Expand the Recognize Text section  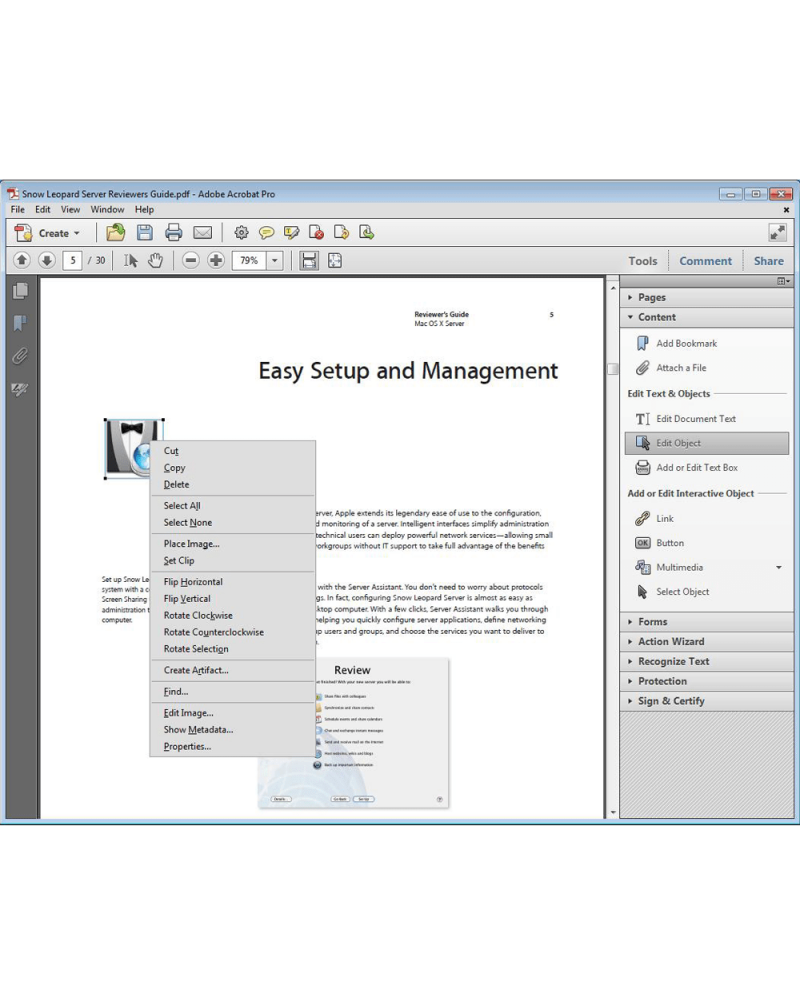click(x=706, y=661)
